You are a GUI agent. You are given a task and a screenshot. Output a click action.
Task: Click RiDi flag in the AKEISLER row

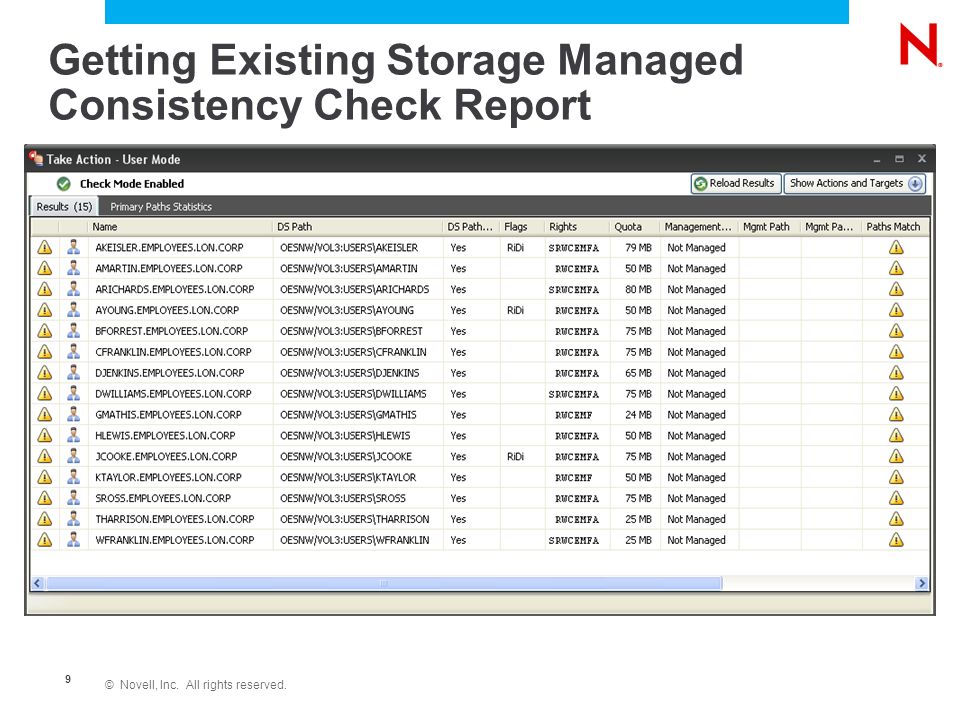click(516, 247)
